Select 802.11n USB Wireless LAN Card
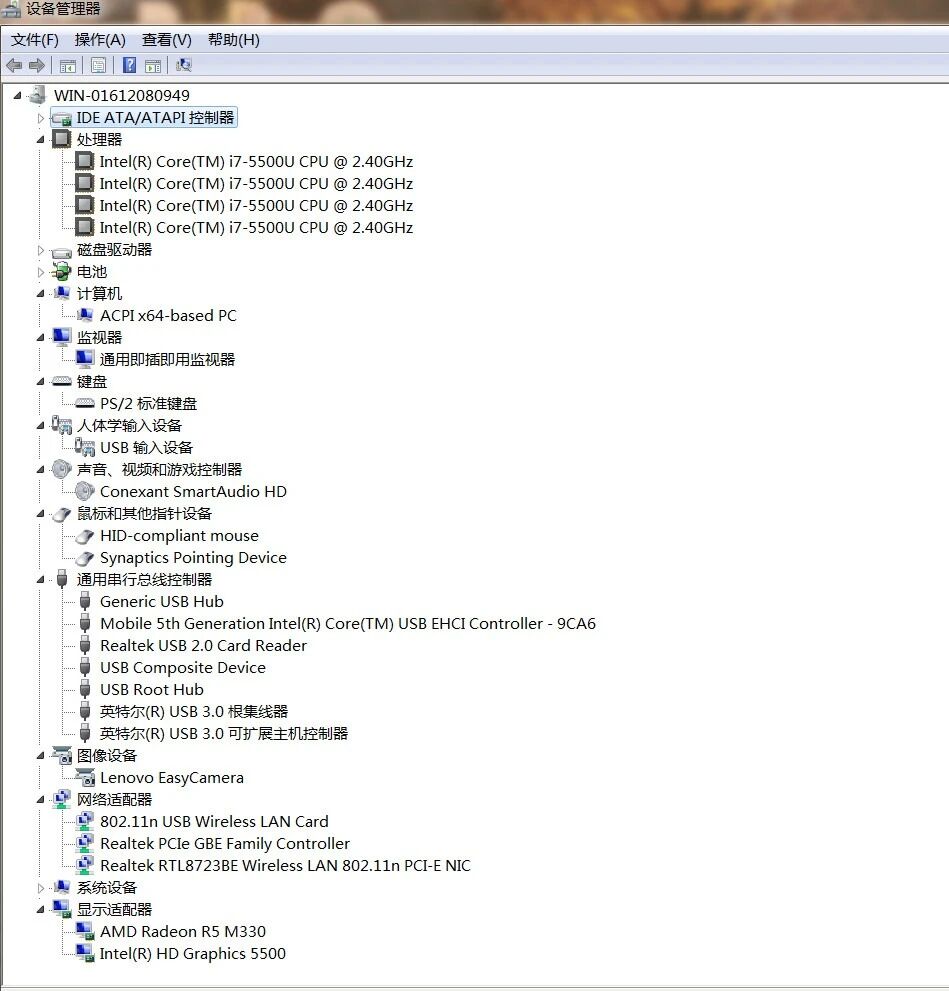Image resolution: width=949 pixels, height=991 pixels. pos(214,822)
